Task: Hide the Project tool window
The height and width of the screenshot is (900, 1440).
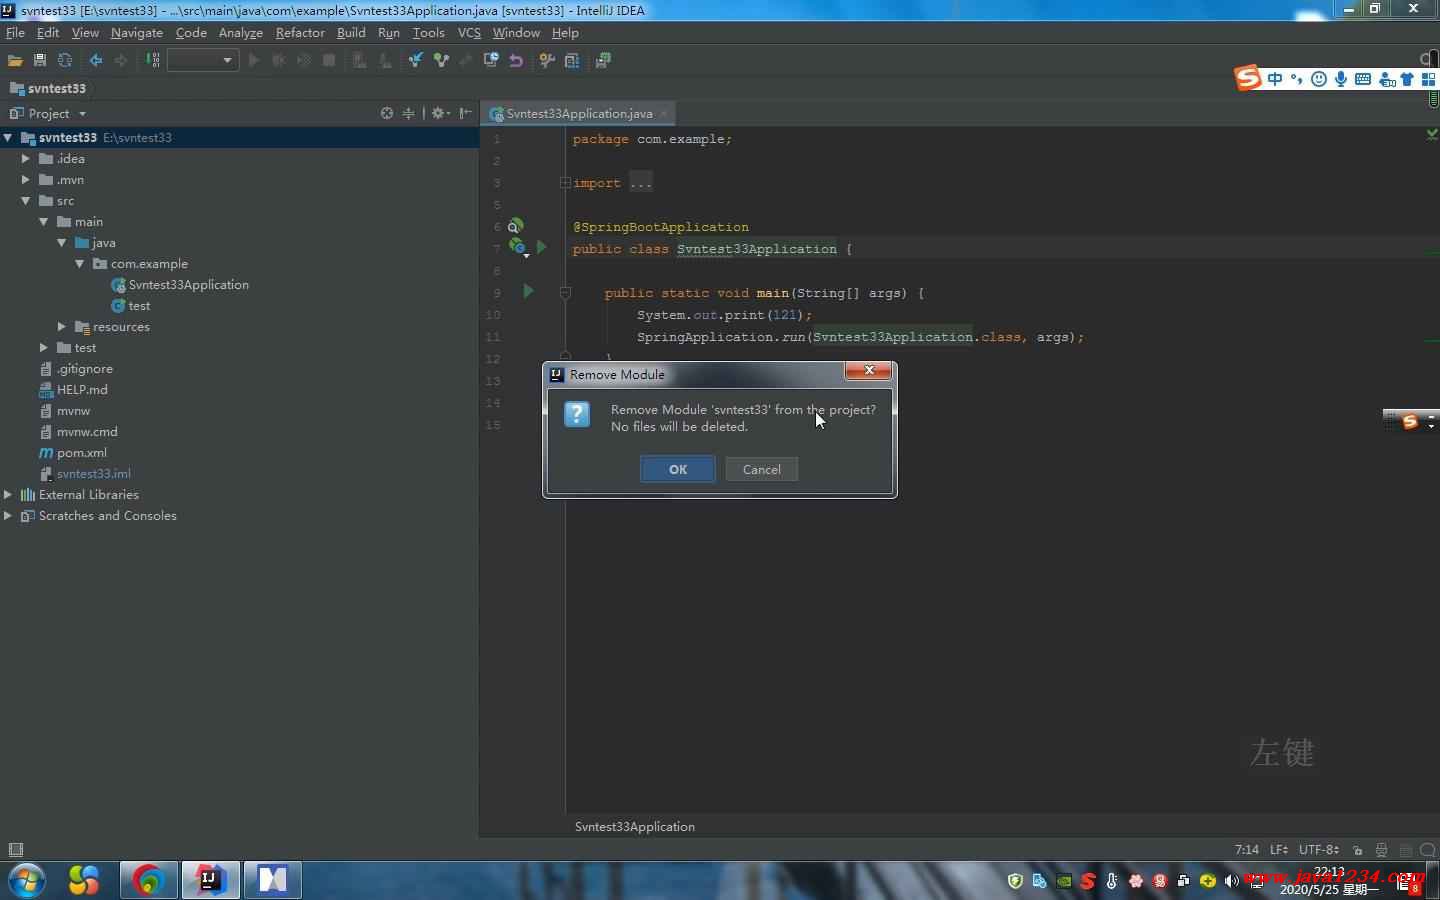Action: point(465,113)
